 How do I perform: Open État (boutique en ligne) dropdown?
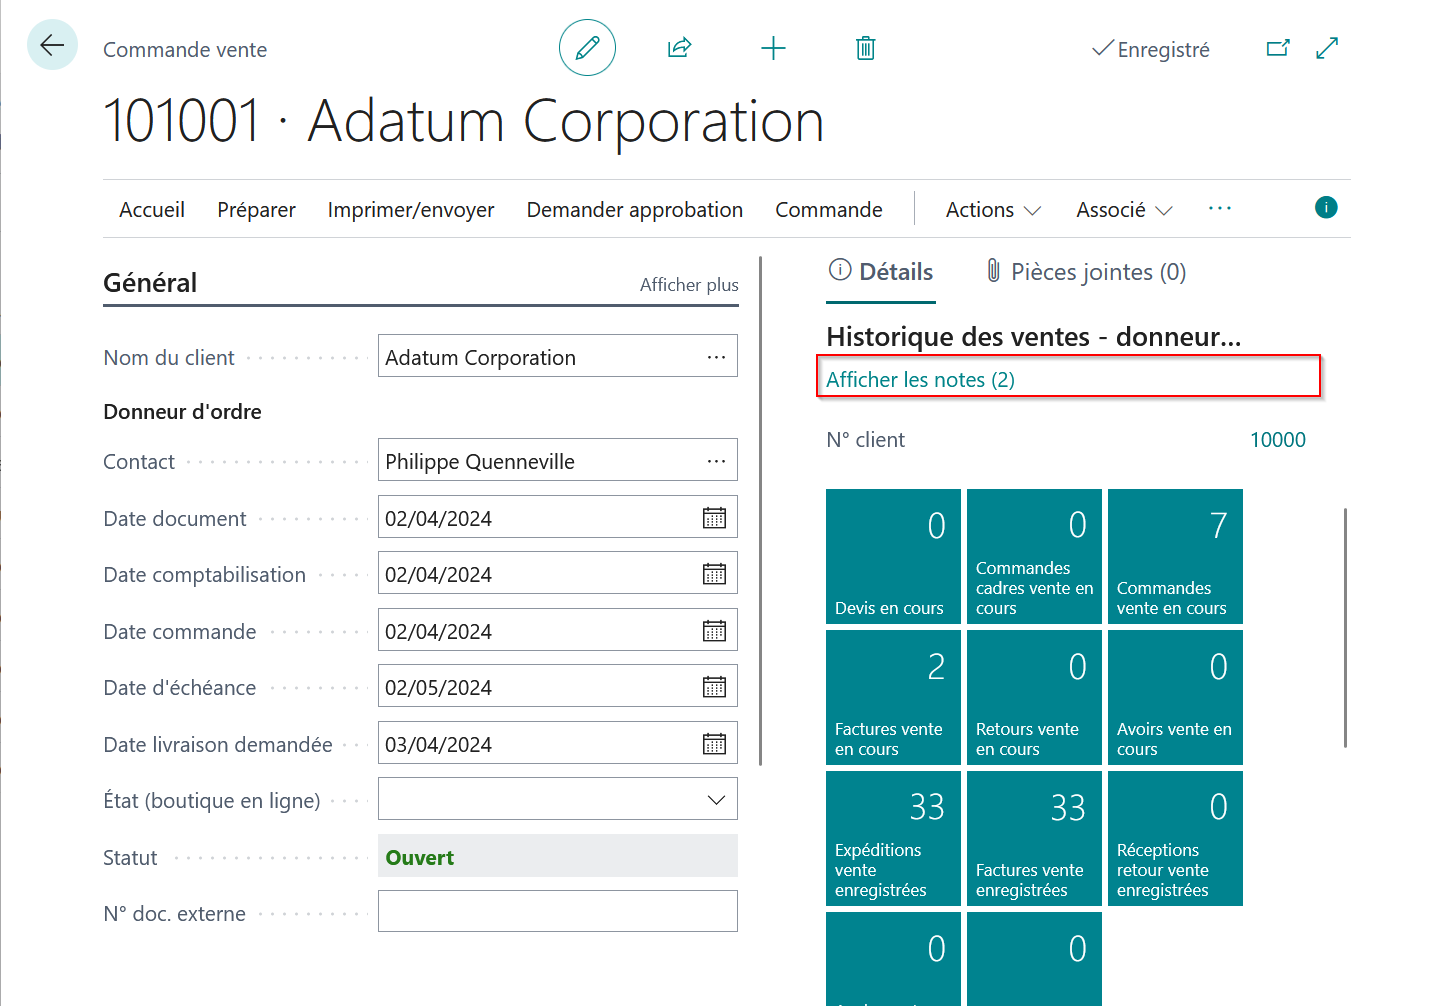(716, 800)
